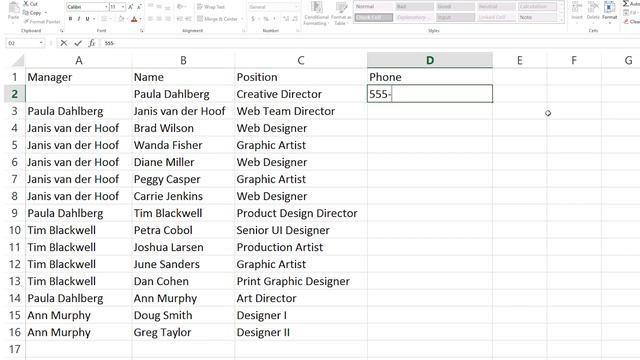Open the General number format dropdown
The height and width of the screenshot is (360, 640).
click(296, 7)
